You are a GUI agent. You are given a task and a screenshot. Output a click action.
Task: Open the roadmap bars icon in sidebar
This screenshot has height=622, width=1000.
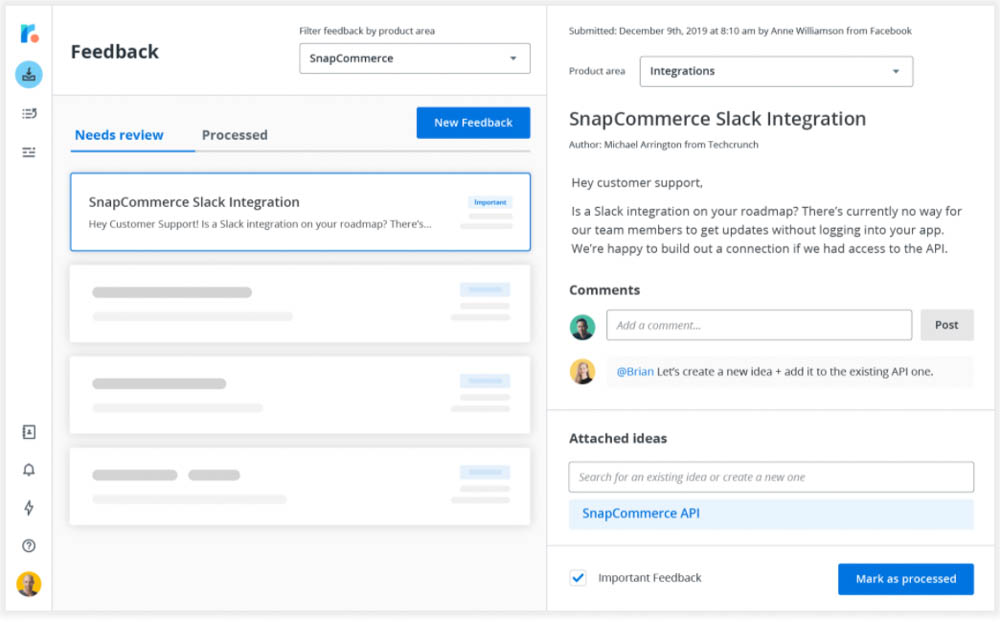(29, 152)
